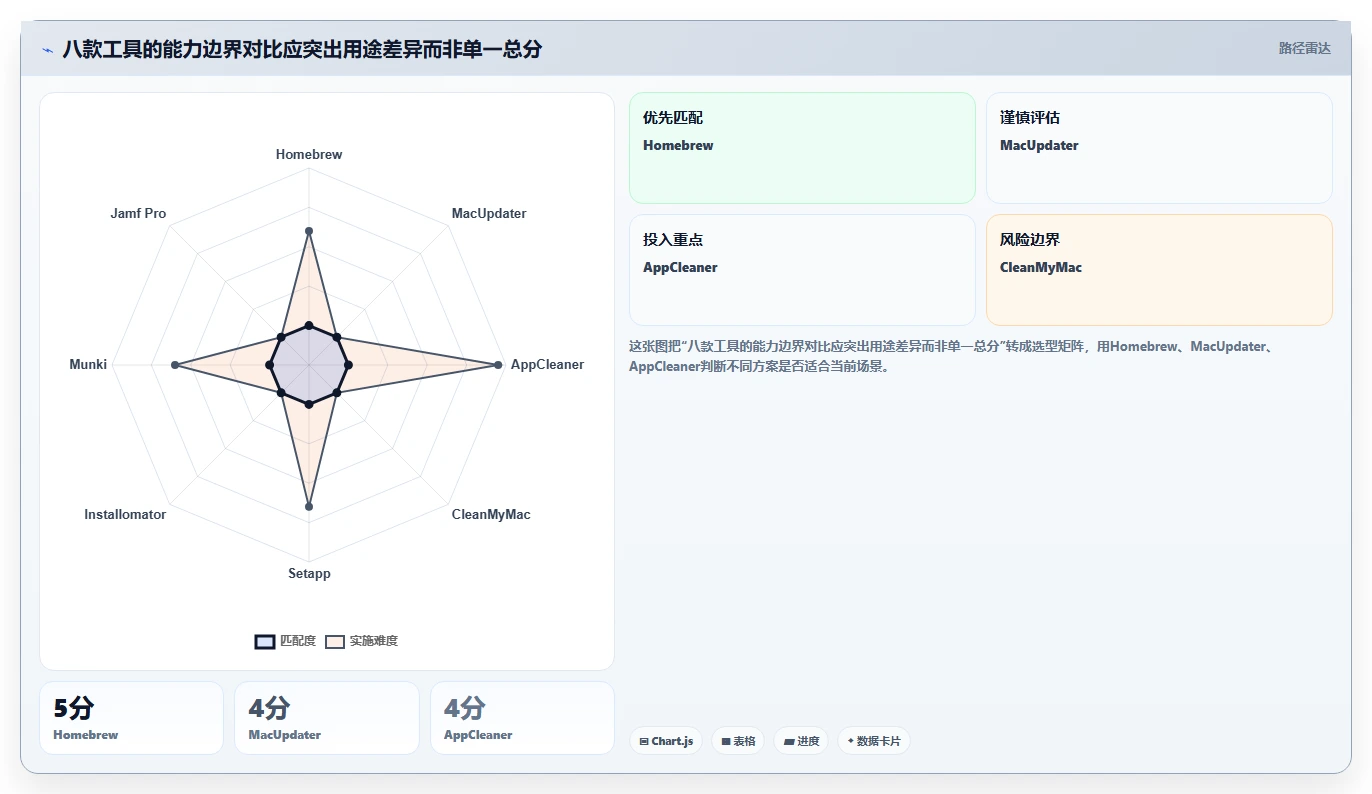Click the outer data point on Munki axis
The image size is (1372, 794).
click(175, 365)
